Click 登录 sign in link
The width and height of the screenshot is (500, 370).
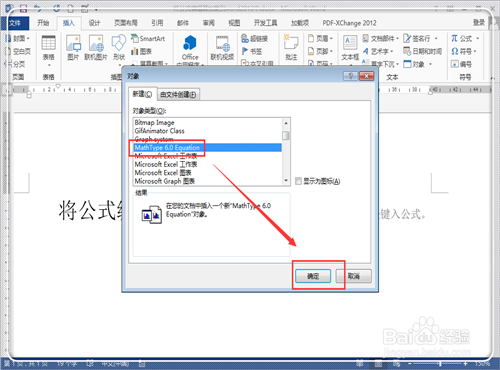(479, 23)
